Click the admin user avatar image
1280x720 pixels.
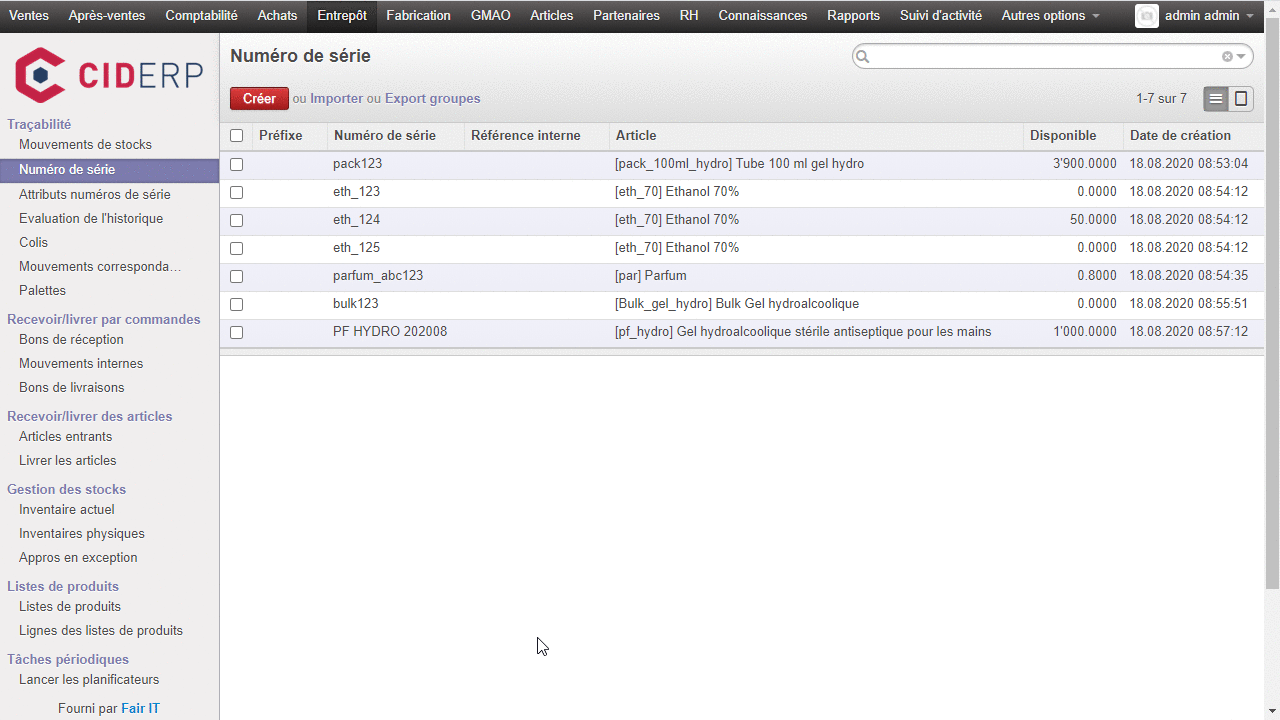pyautogui.click(x=1147, y=16)
